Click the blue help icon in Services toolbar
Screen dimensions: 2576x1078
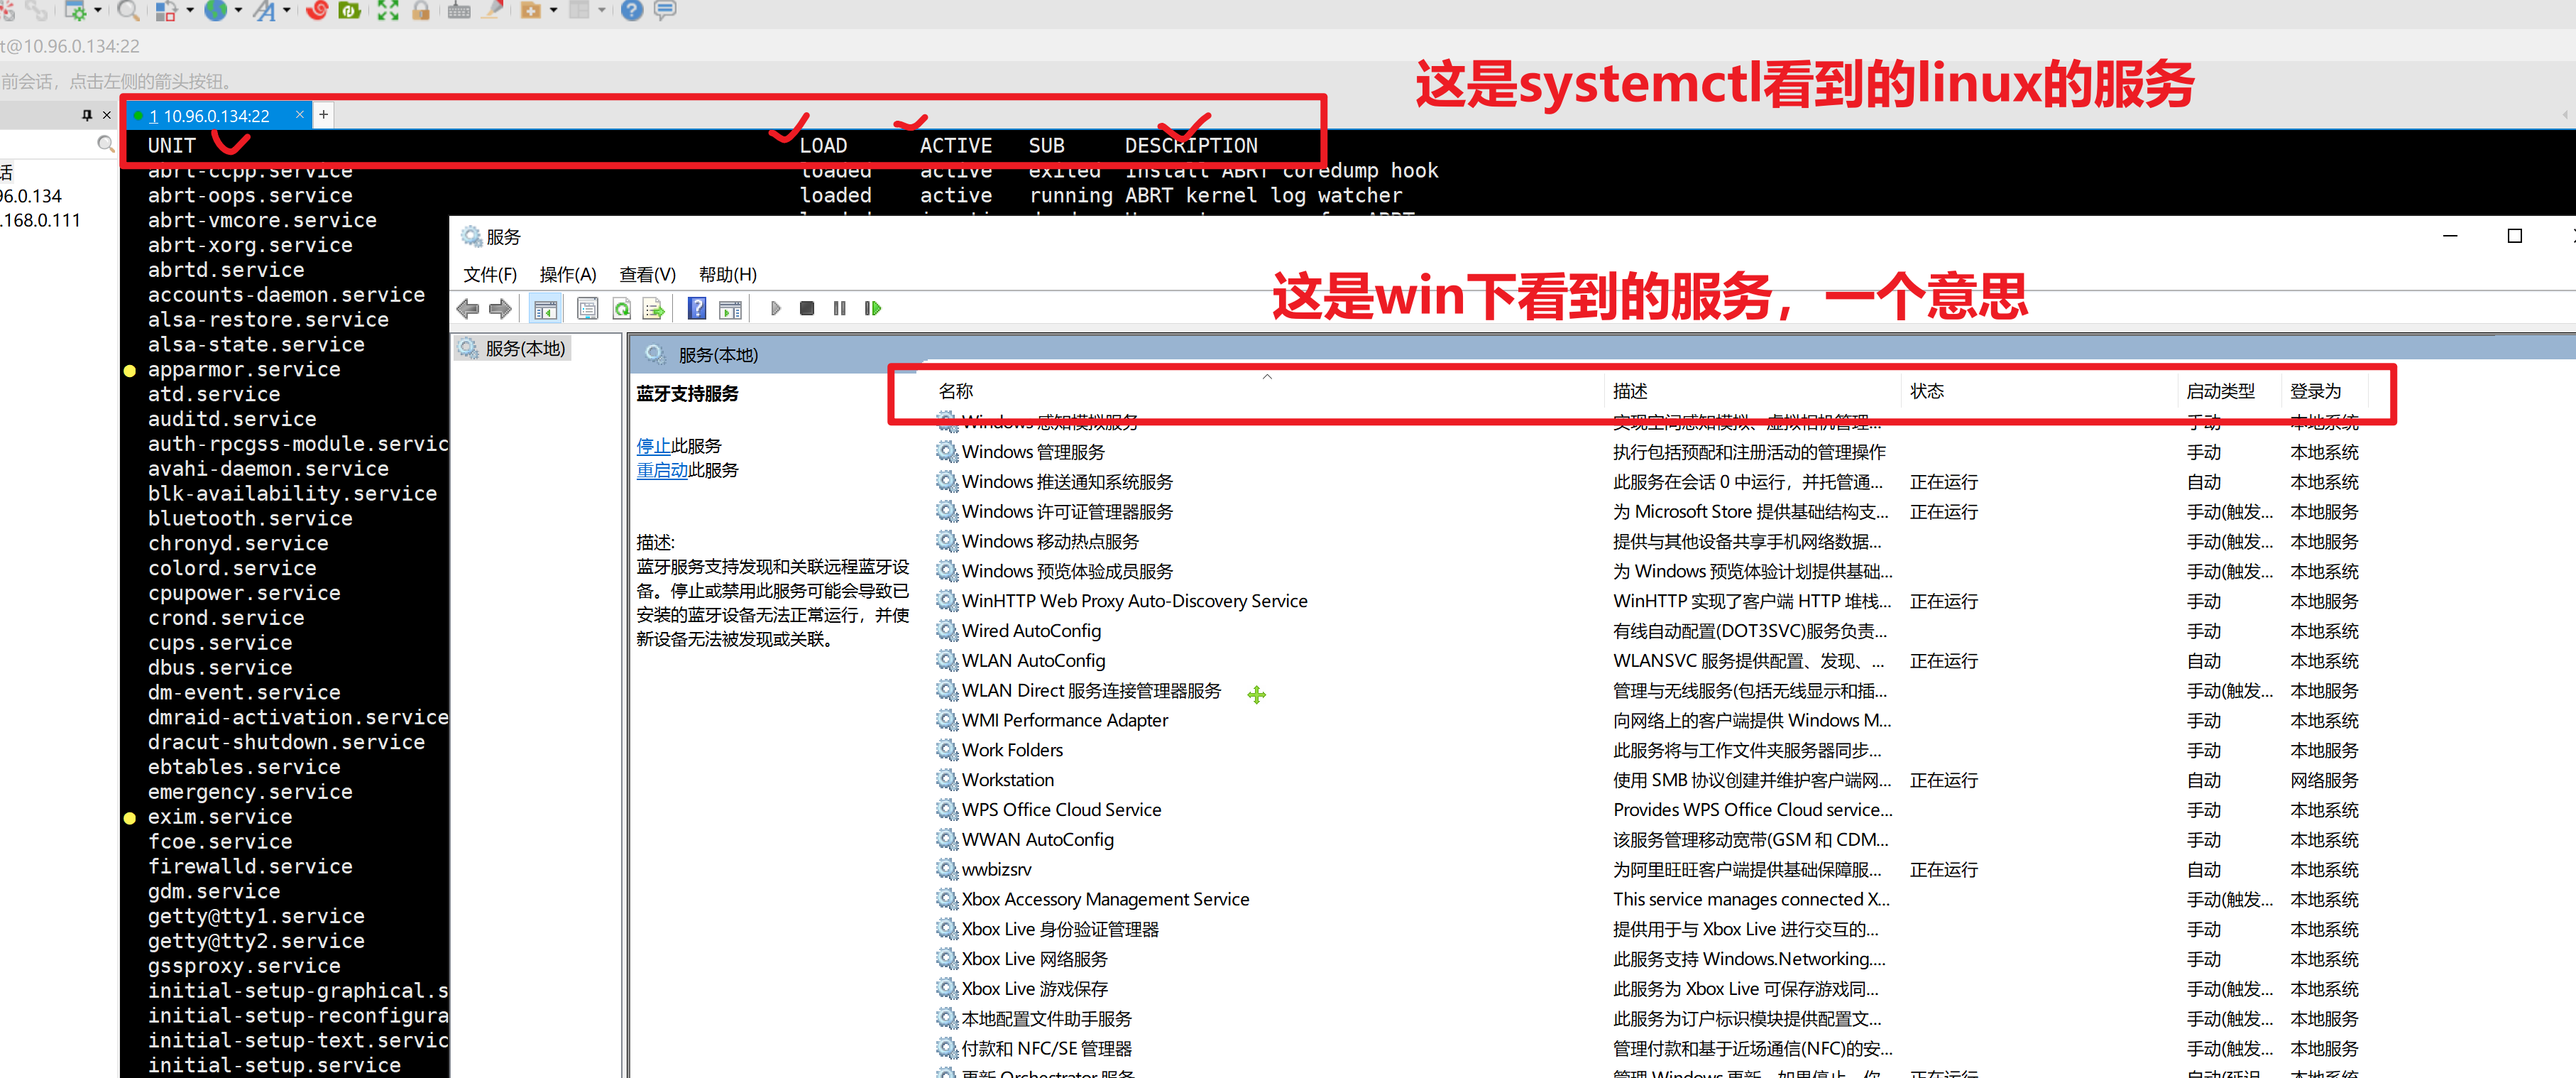coord(697,309)
